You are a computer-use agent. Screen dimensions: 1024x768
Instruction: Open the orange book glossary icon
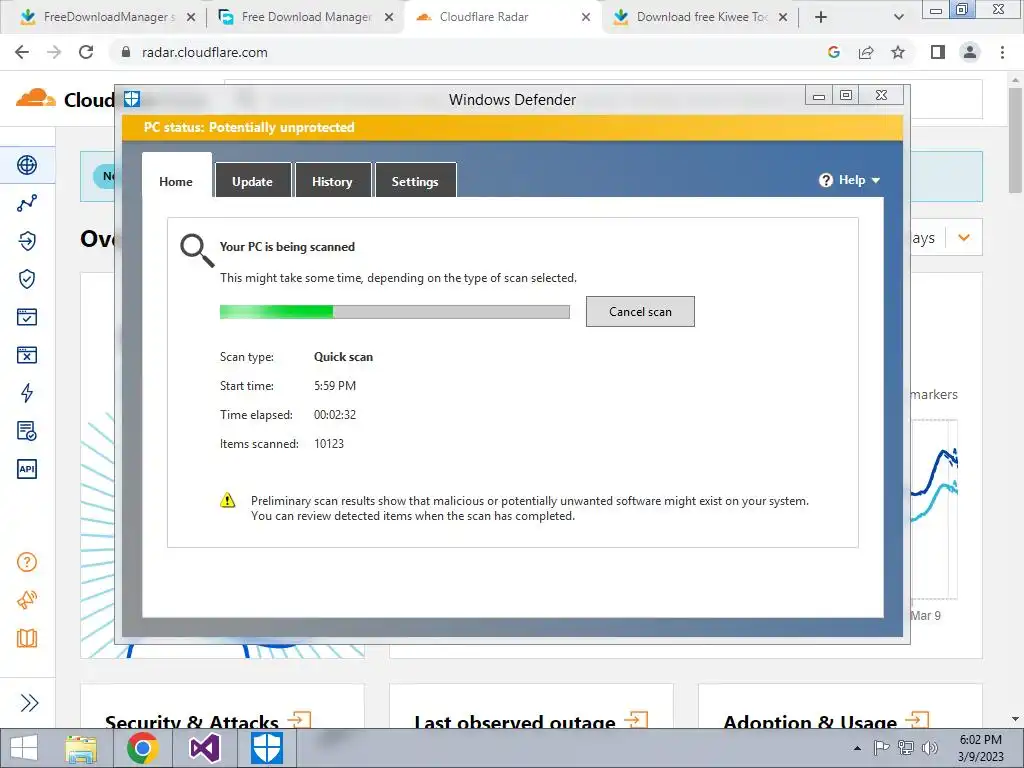pyautogui.click(x=27, y=638)
